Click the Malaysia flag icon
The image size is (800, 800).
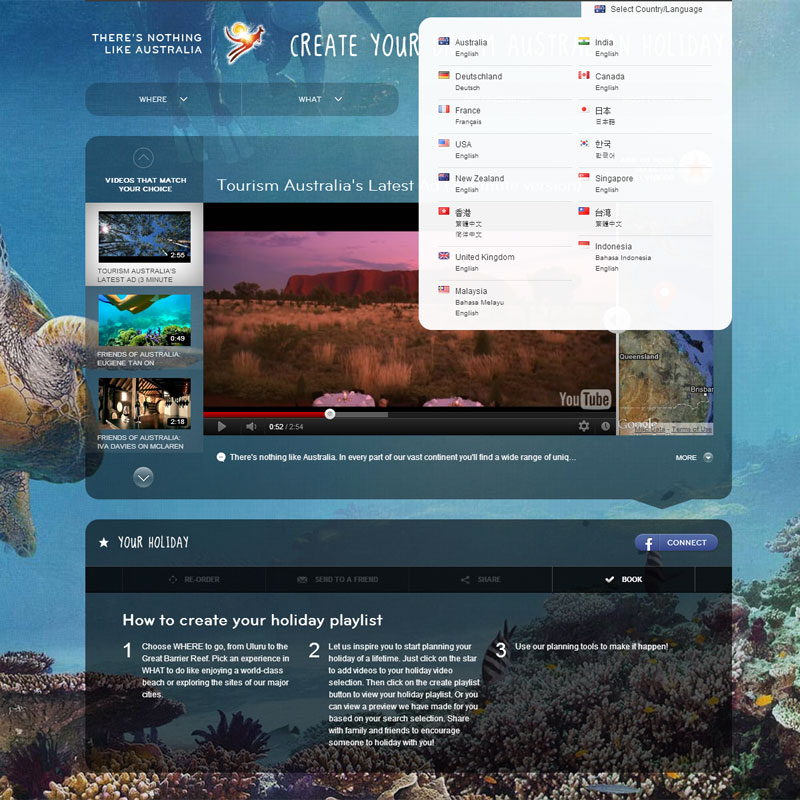click(x=444, y=290)
